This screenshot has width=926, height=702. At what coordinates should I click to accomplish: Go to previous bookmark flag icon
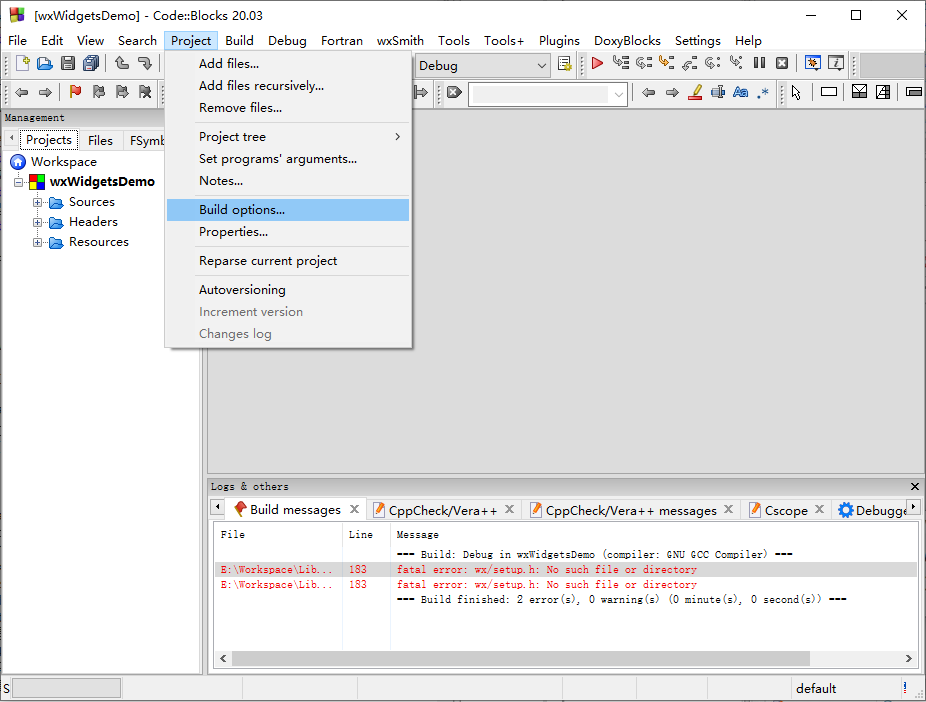99,92
